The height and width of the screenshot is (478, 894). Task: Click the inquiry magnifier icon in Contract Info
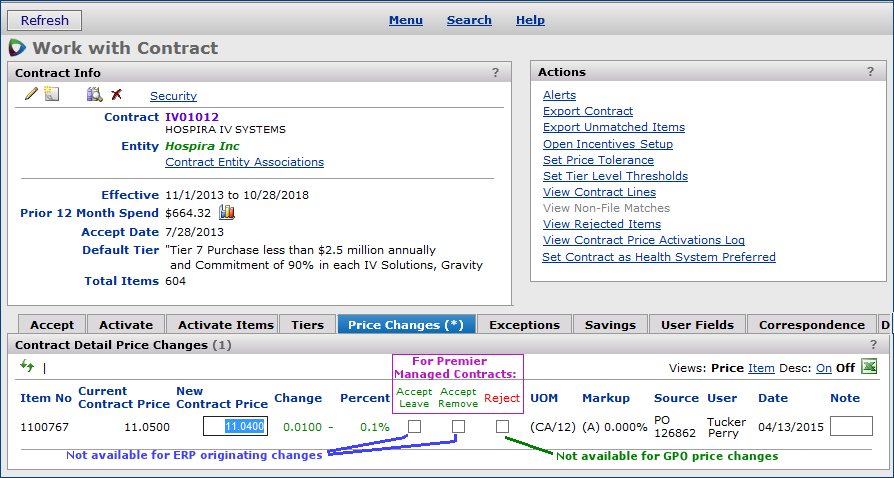pyautogui.click(x=95, y=94)
